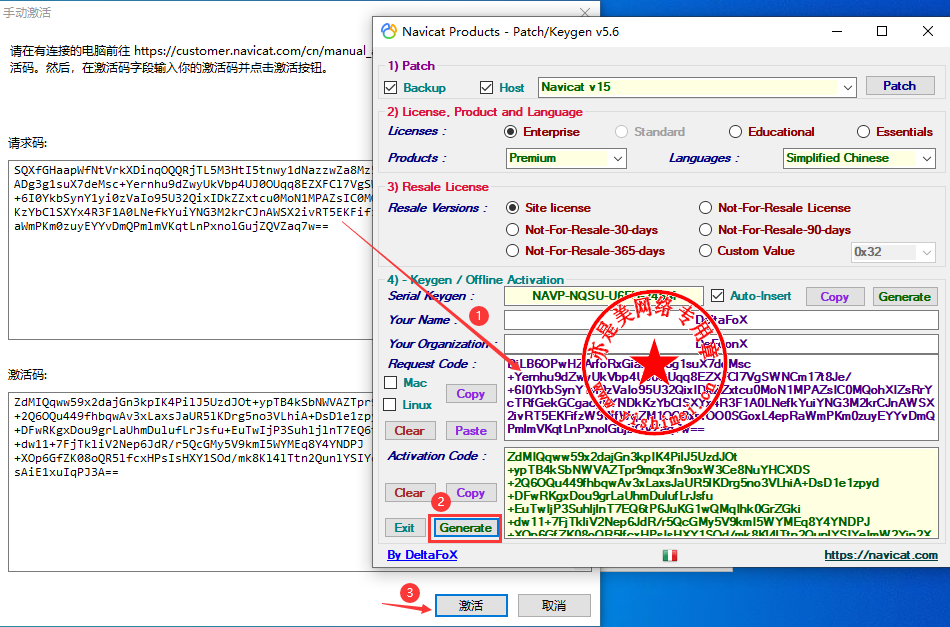Copy the Request Code
The height and width of the screenshot is (627, 950).
click(x=471, y=394)
